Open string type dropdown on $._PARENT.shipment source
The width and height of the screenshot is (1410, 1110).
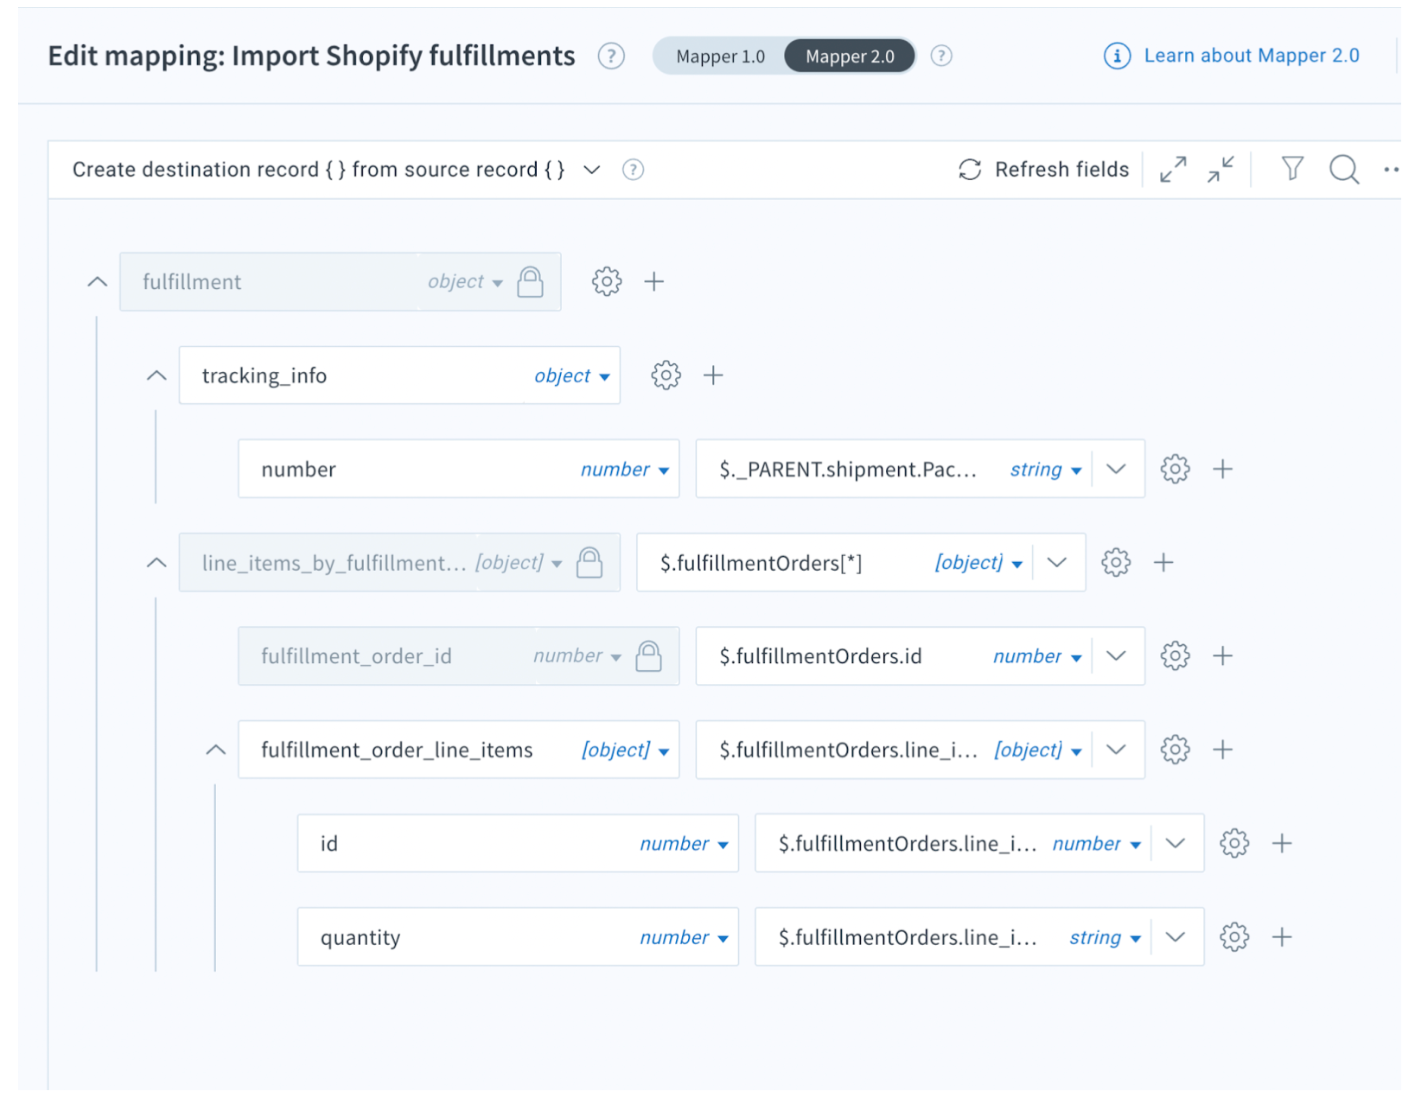(x=1046, y=469)
